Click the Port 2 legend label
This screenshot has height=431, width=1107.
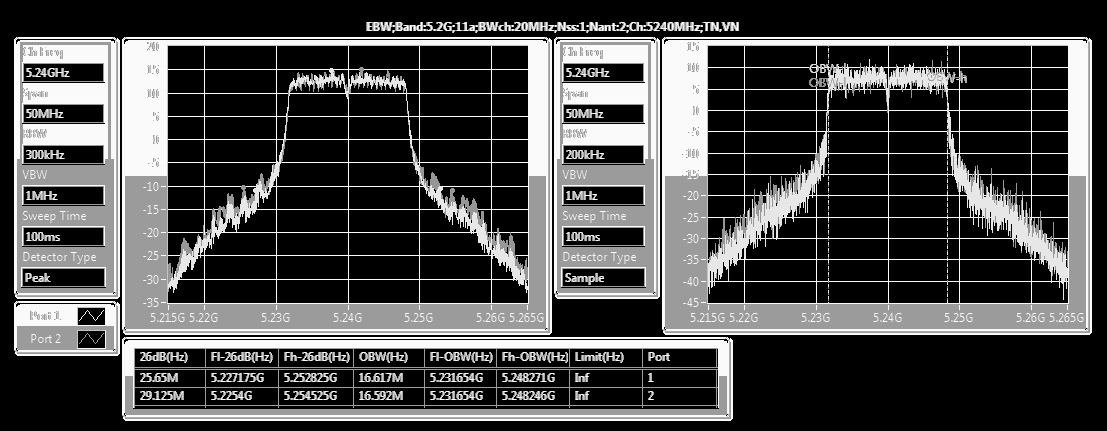[45, 339]
